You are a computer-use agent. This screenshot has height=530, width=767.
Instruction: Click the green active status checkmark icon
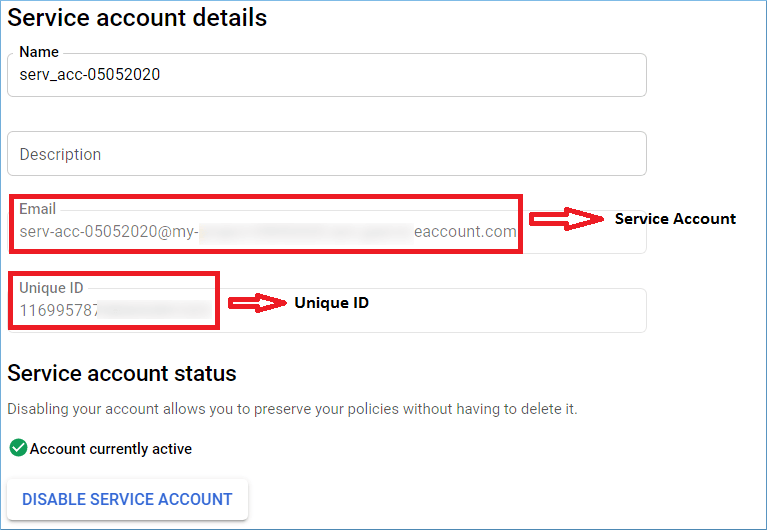[19, 448]
